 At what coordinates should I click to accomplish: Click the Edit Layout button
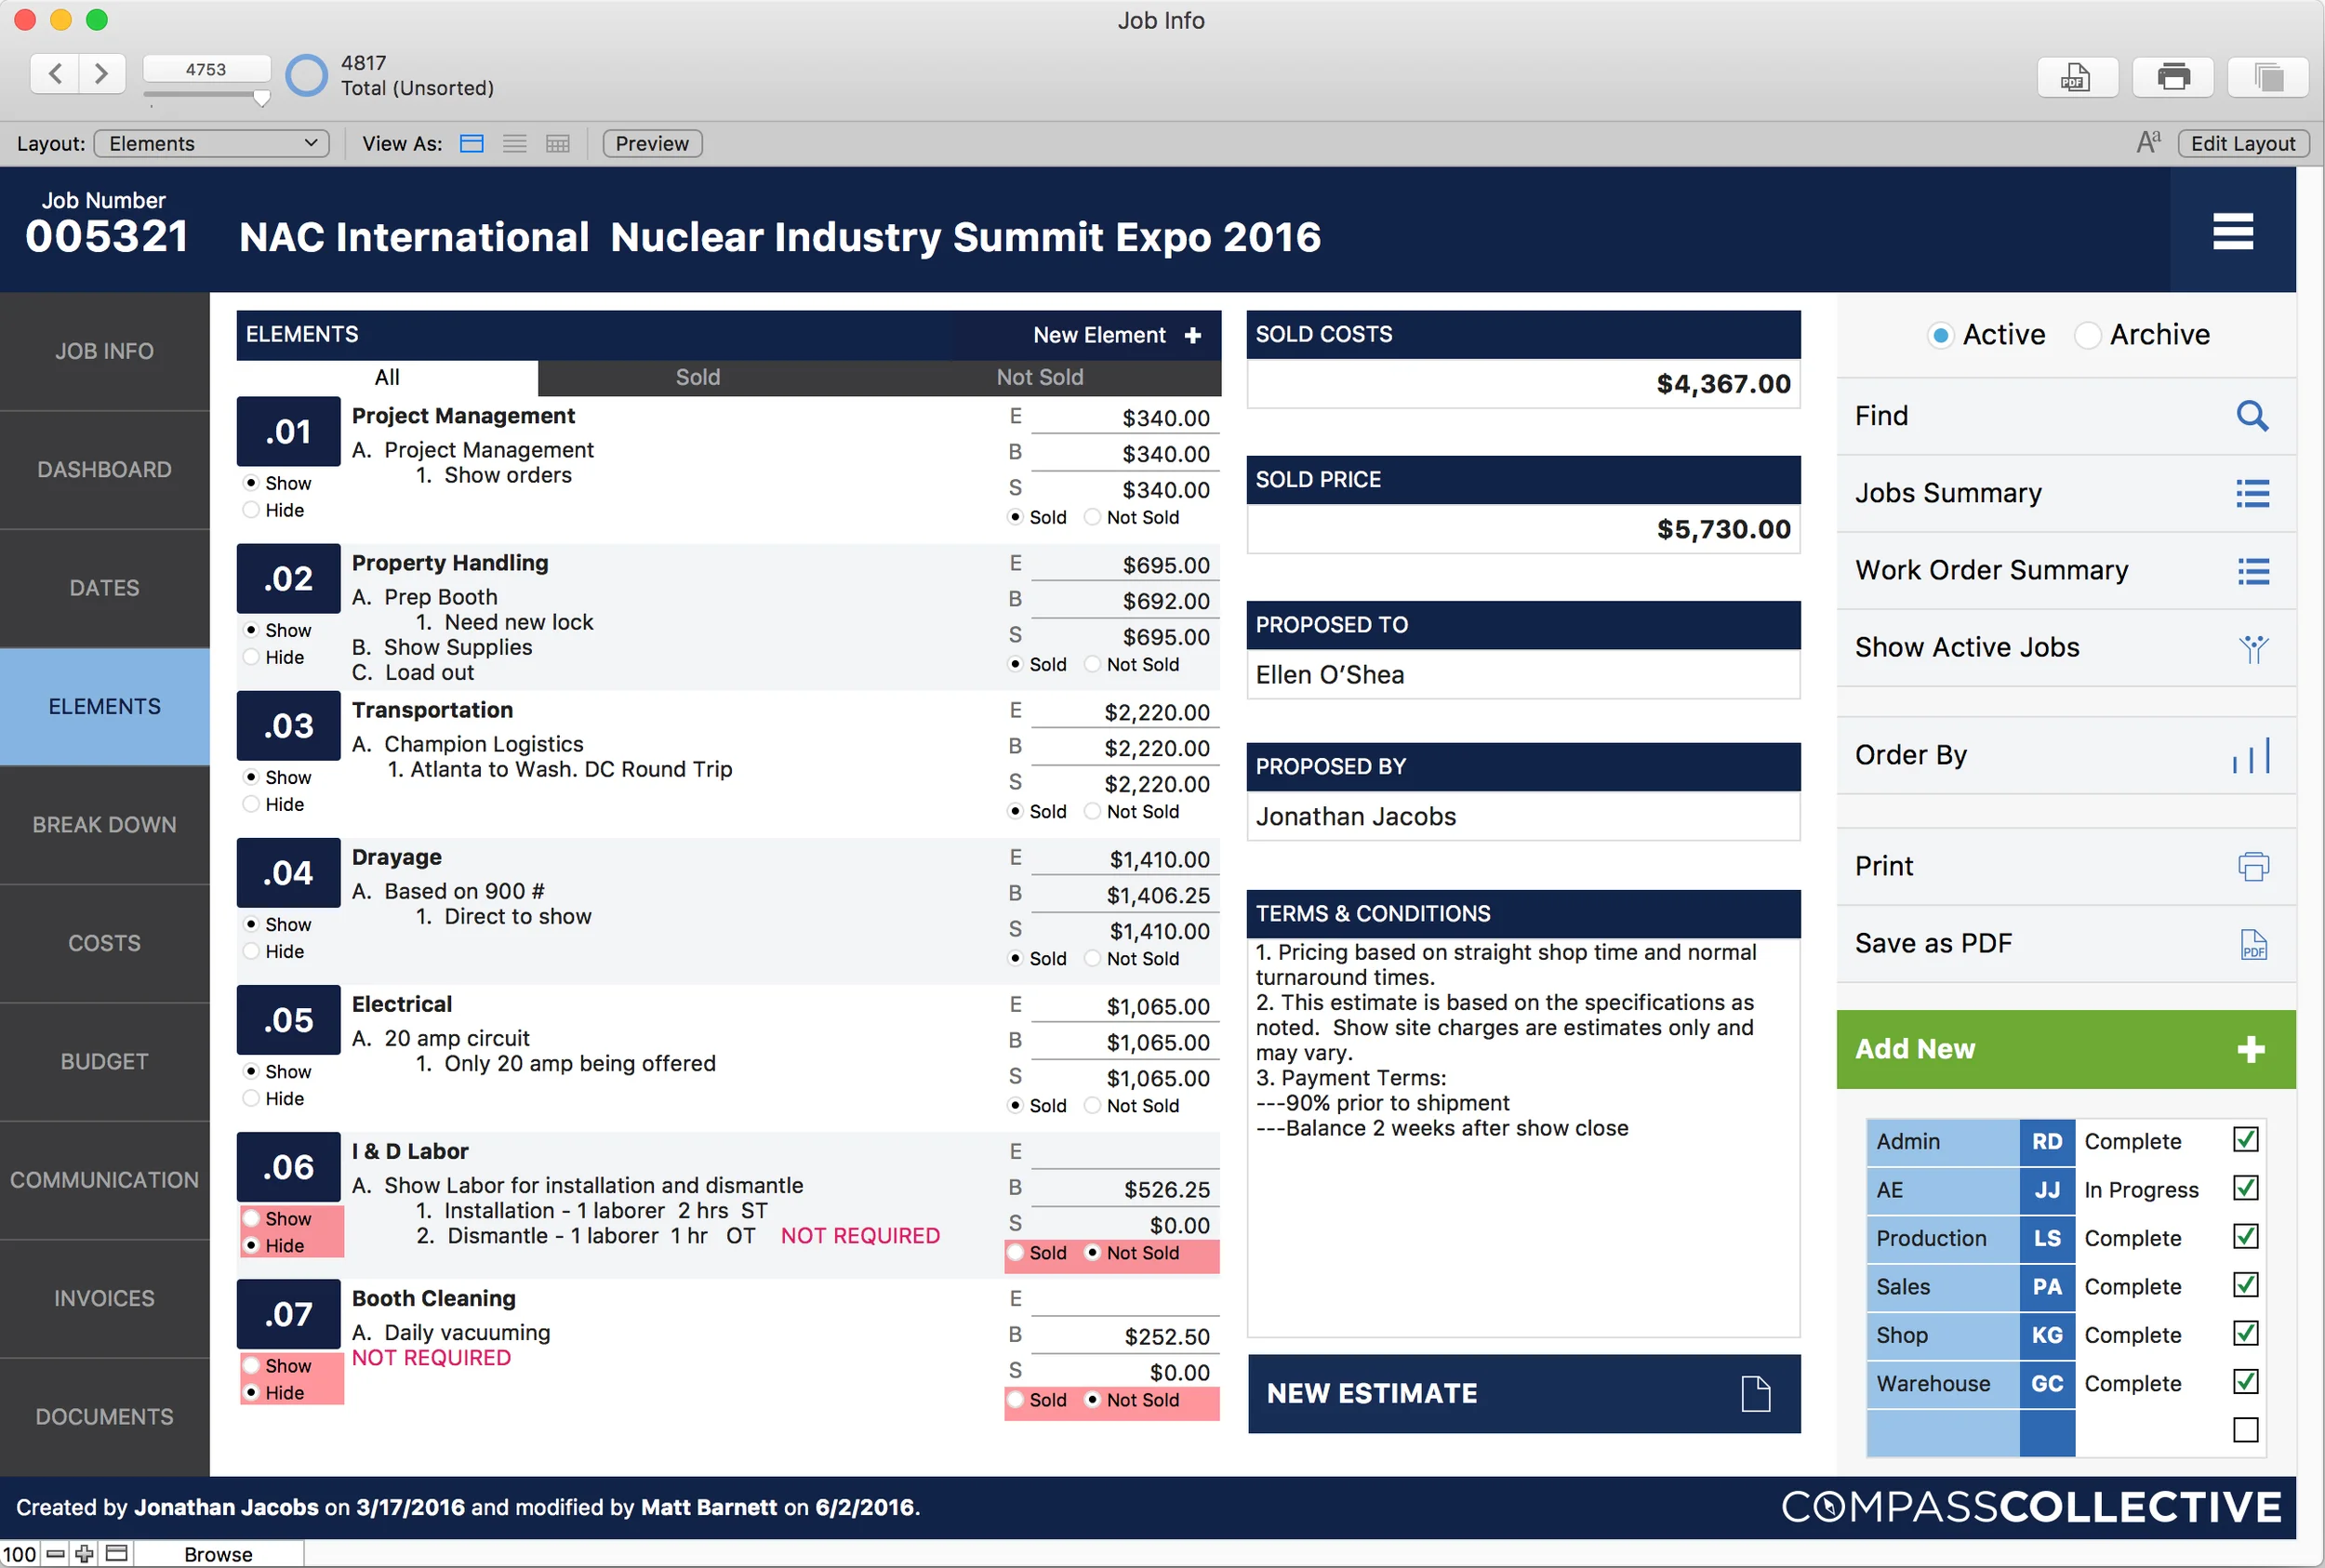pos(2242,144)
